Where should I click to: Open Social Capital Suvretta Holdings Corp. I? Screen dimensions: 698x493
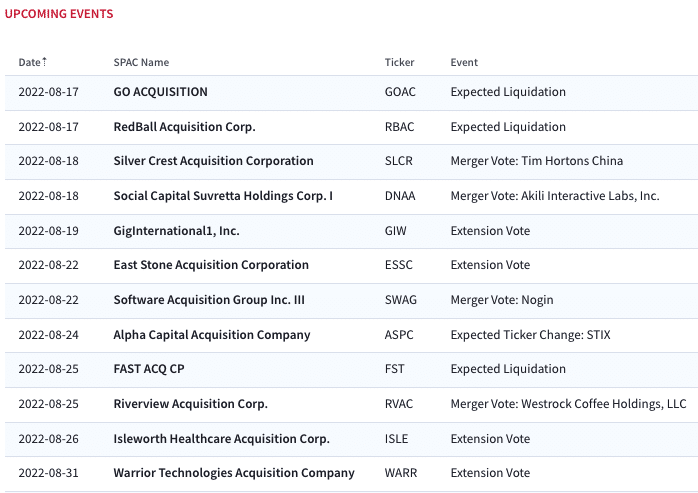[223, 196]
